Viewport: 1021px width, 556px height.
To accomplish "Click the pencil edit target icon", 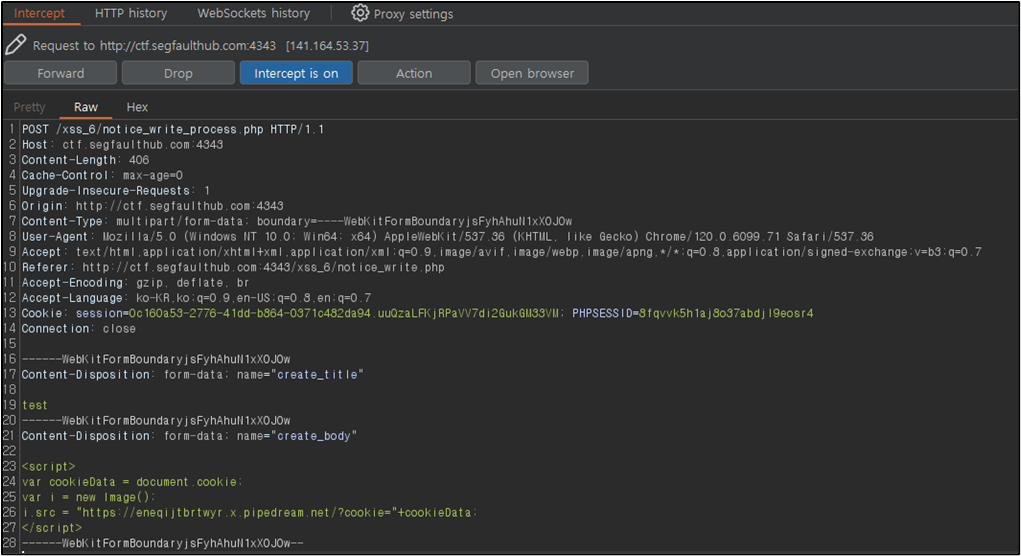I will (16, 45).
